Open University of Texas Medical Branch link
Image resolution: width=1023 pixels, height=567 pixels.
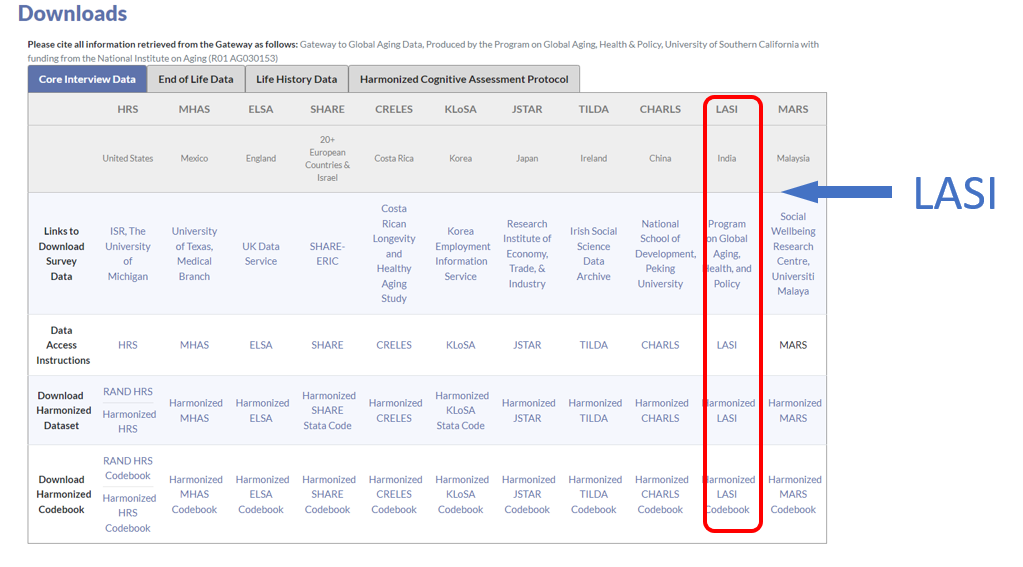pos(194,254)
